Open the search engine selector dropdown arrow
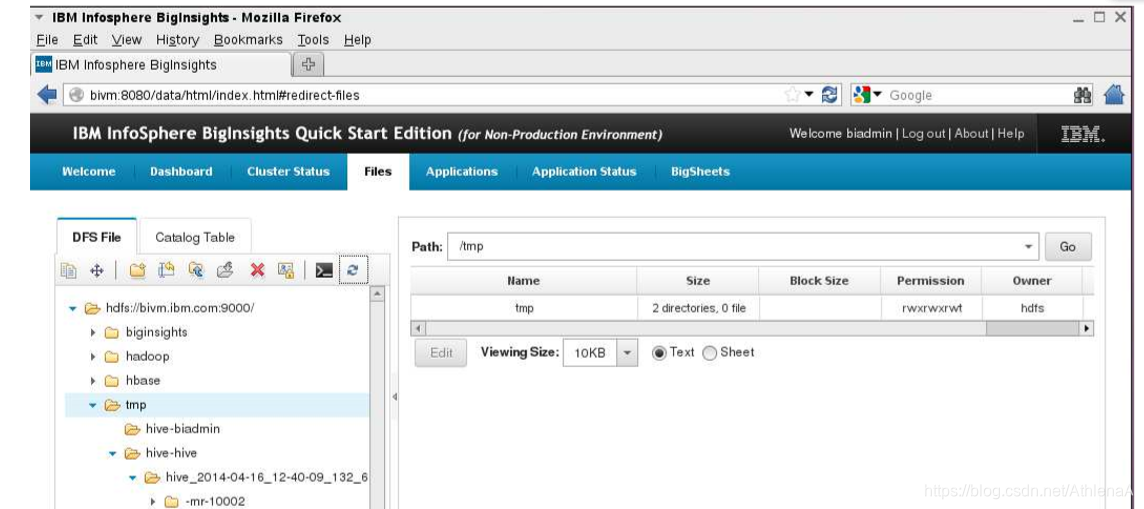The height and width of the screenshot is (509, 1144). tap(878, 95)
